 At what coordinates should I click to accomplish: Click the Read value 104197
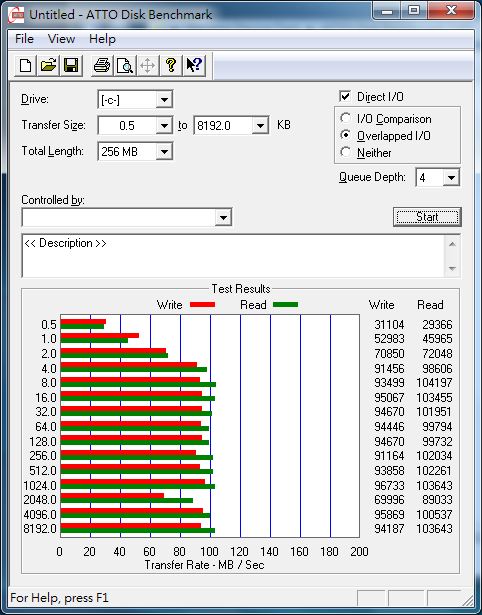point(434,382)
